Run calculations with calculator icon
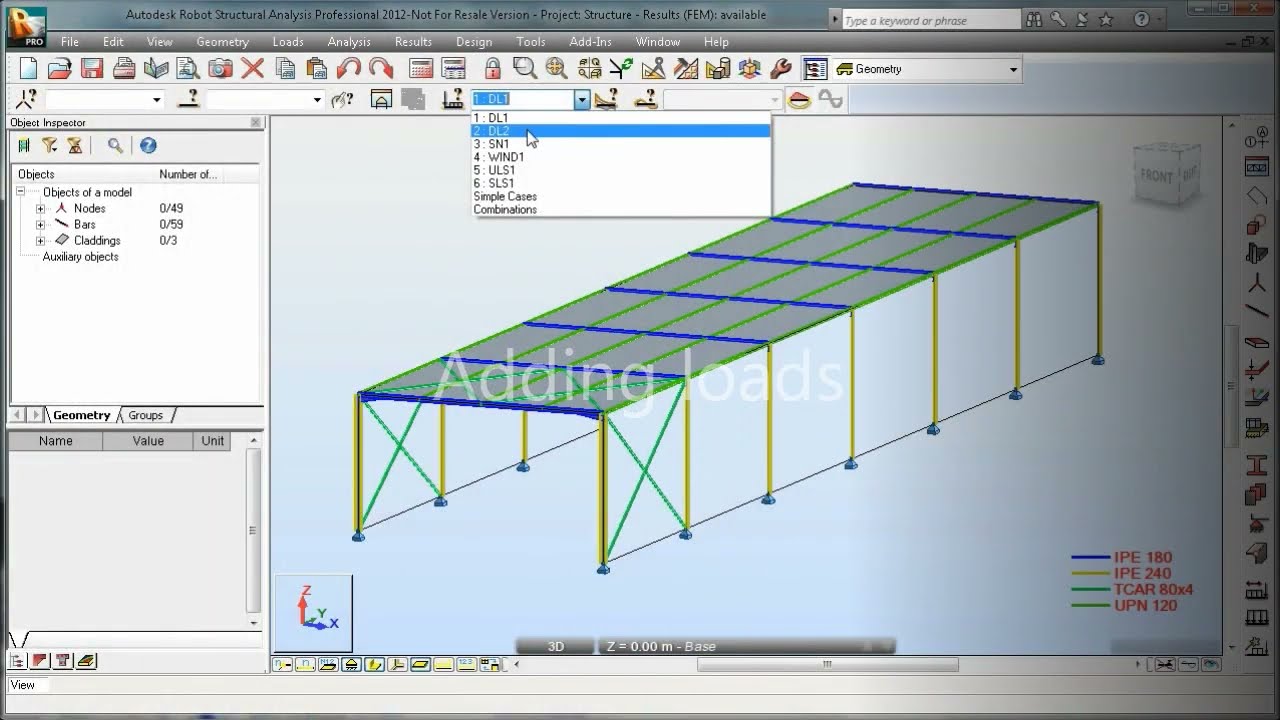Screen dimensions: 1280x720 pos(421,69)
